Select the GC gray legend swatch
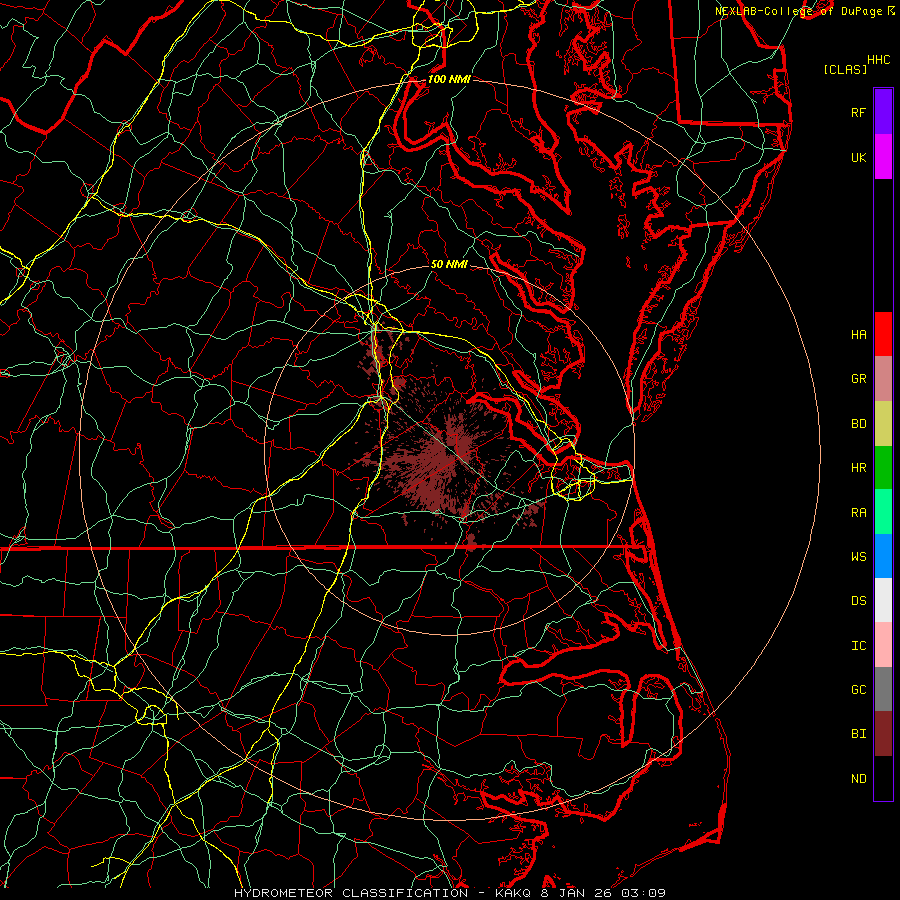 tap(883, 689)
